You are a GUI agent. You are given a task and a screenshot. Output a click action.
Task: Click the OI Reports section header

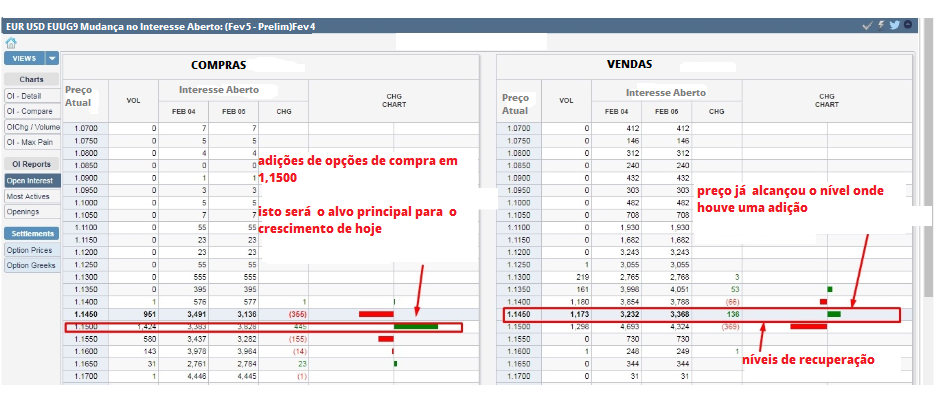(32, 164)
